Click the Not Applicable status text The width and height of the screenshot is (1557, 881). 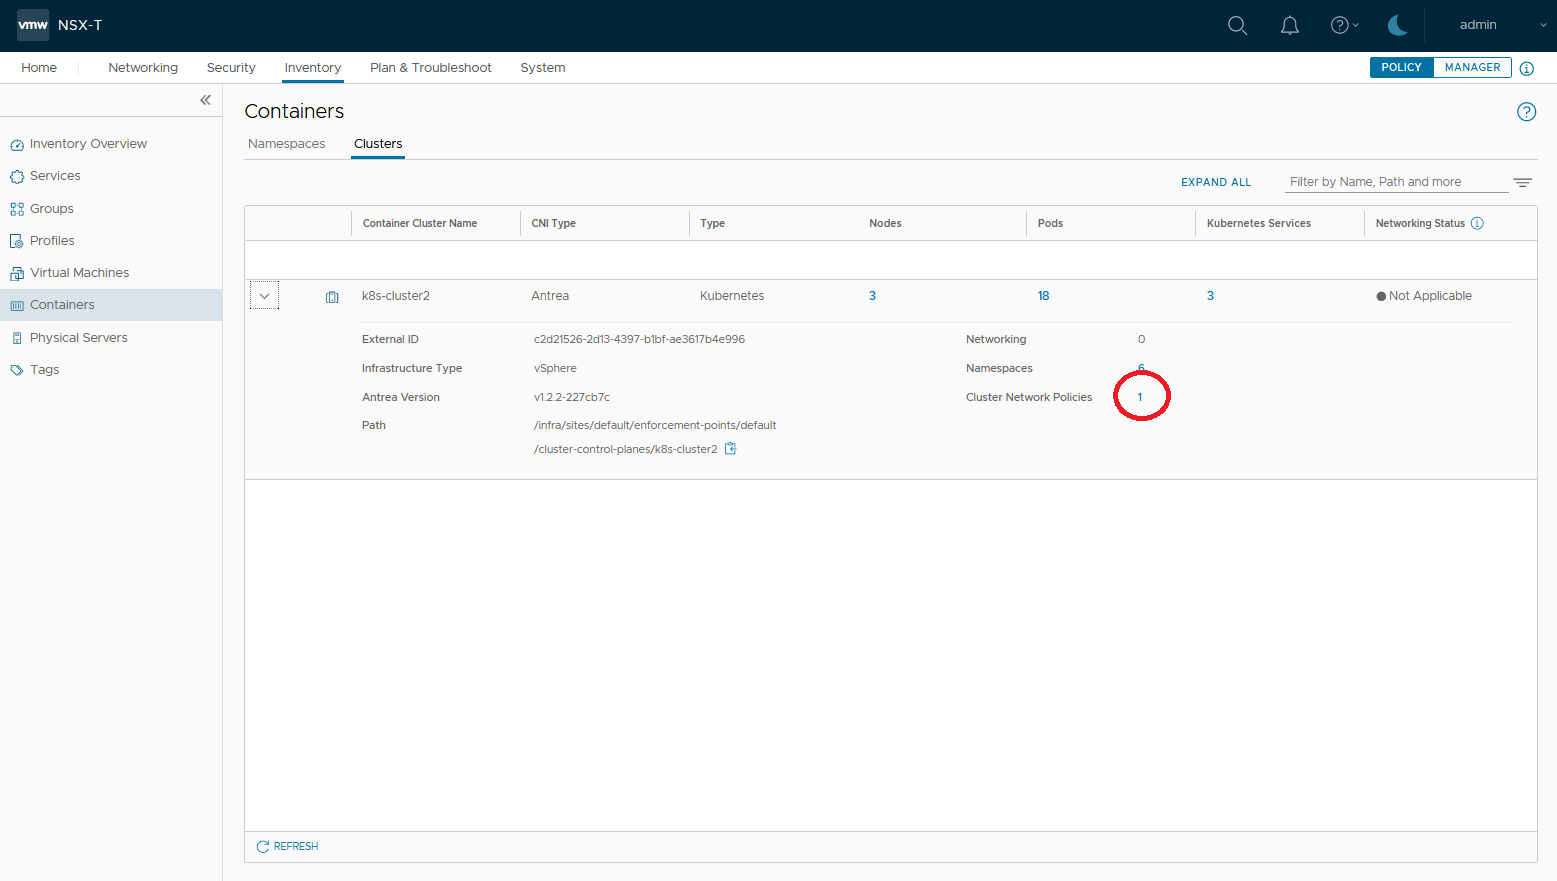[1430, 296]
